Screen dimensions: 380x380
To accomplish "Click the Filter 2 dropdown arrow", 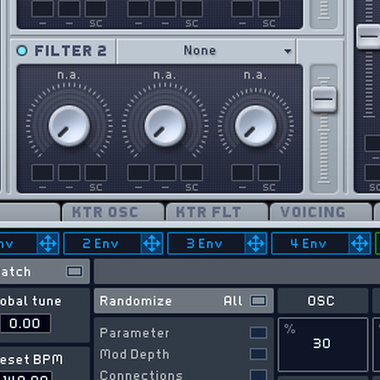I will point(287,51).
